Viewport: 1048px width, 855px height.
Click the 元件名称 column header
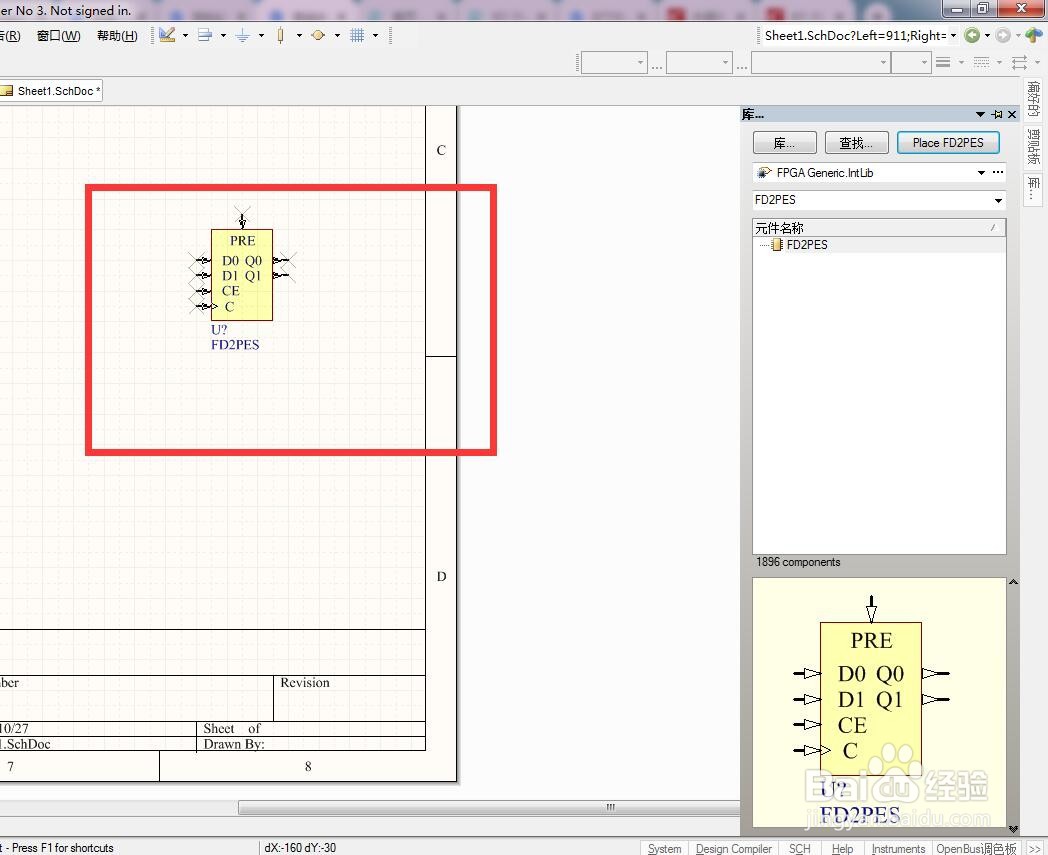[879, 228]
